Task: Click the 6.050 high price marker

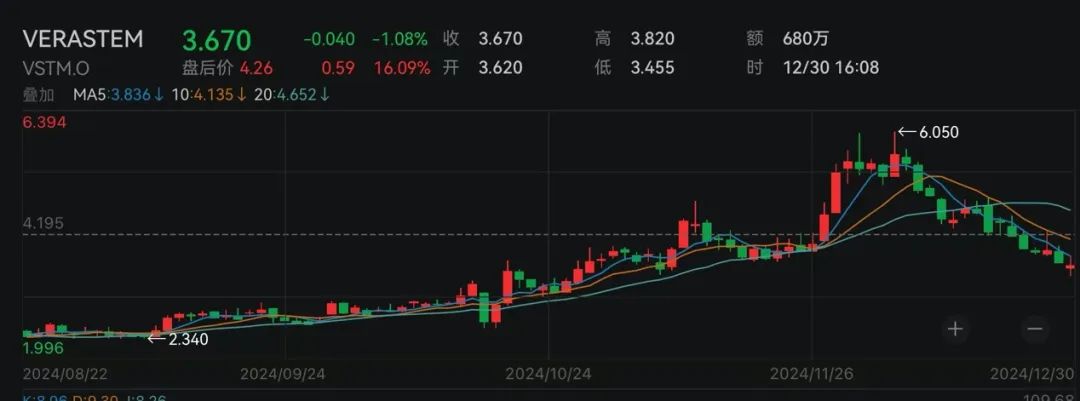Action: point(928,132)
